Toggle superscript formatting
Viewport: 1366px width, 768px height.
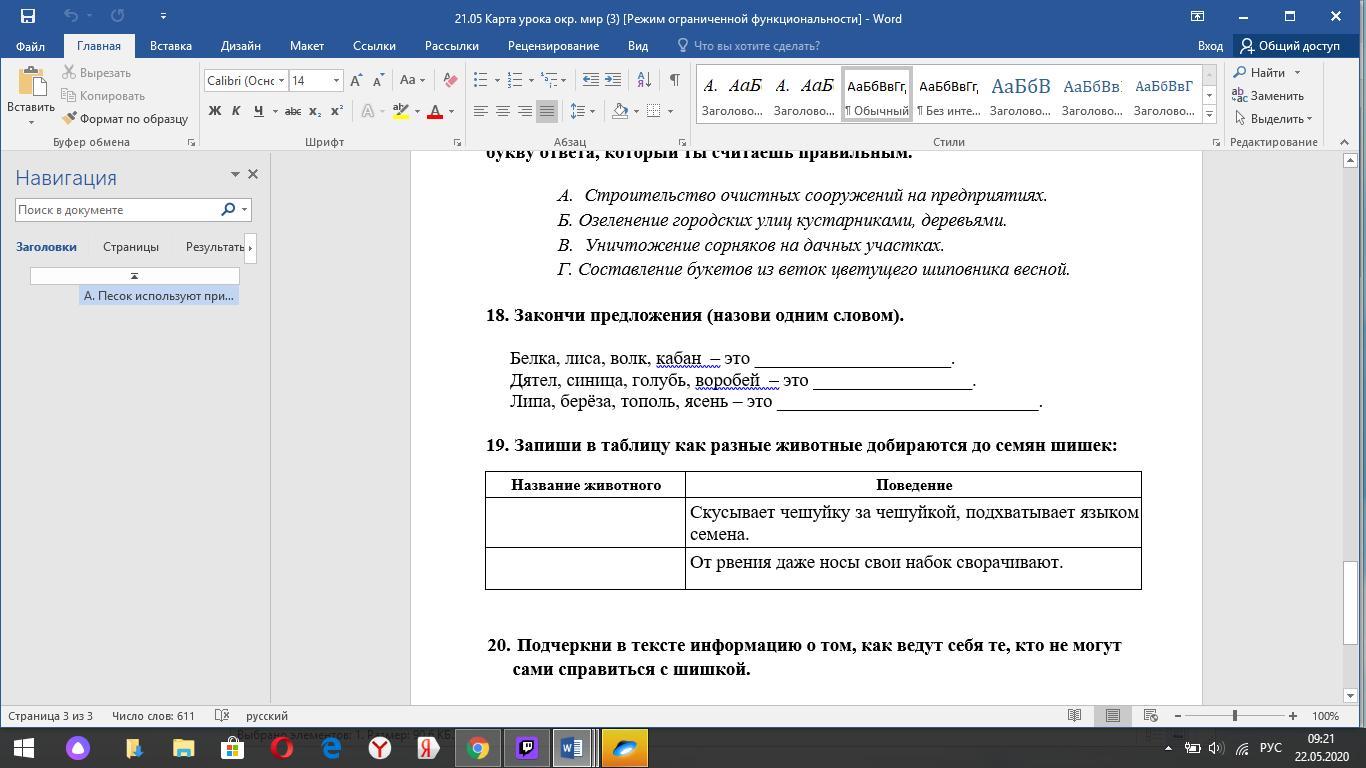[337, 111]
